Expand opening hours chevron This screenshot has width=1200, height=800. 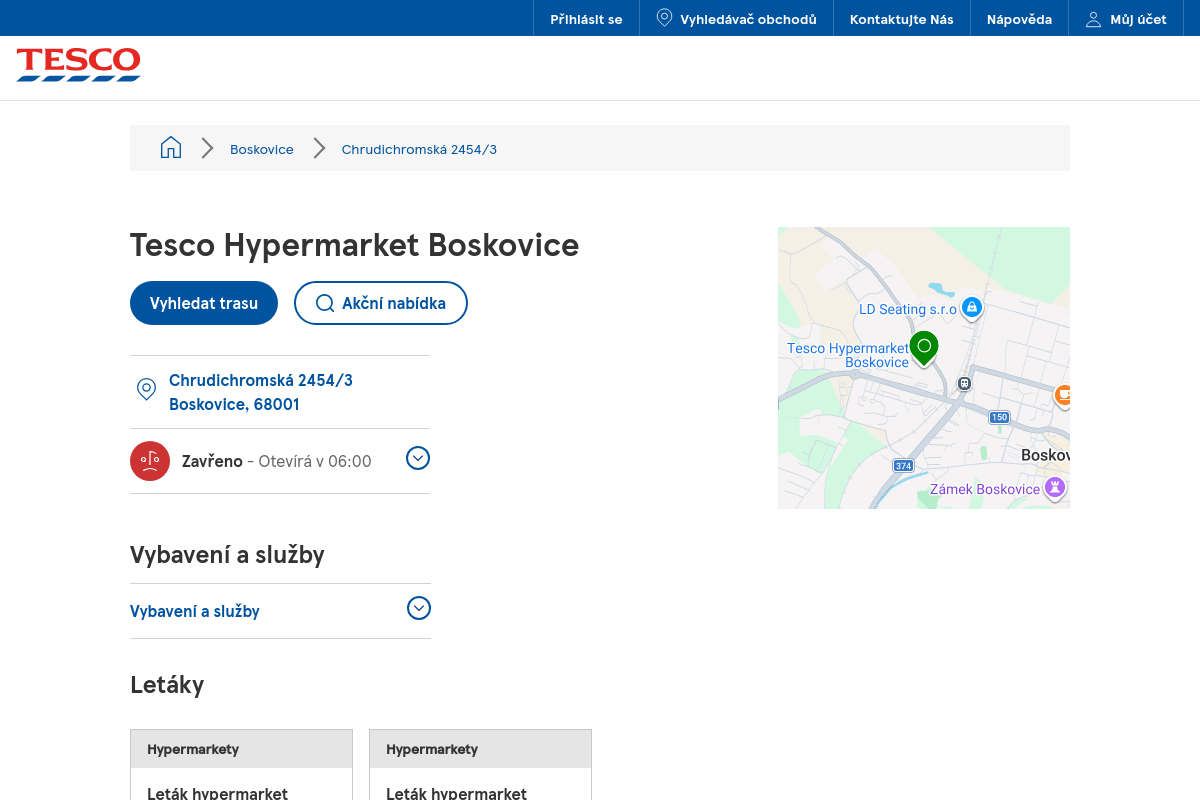(x=418, y=458)
